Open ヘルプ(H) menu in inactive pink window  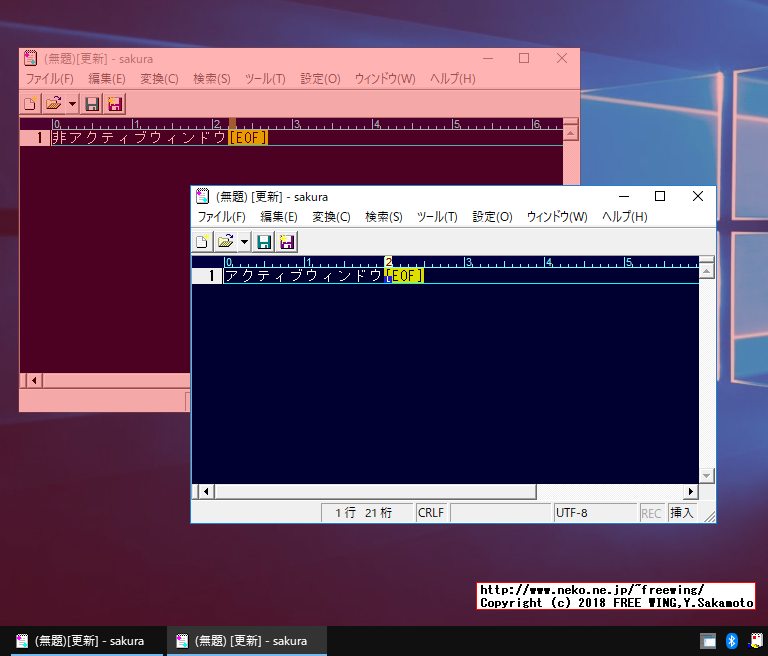[453, 78]
